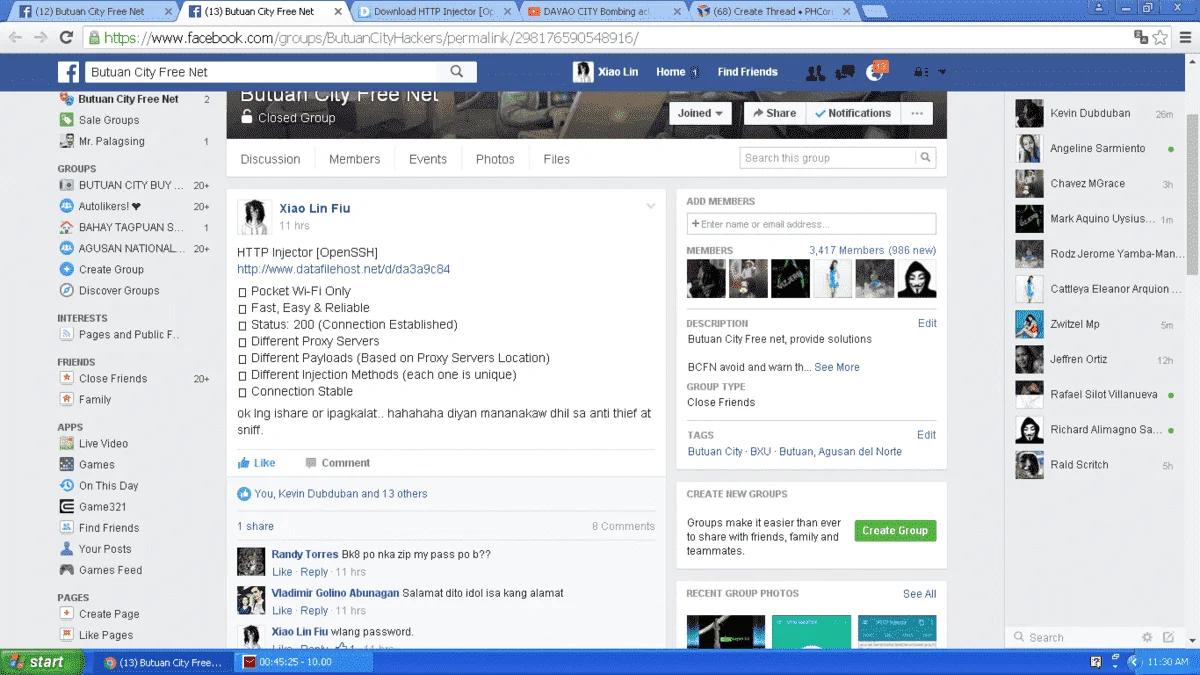1200x675 pixels.
Task: Open Members tab
Action: pos(355,159)
